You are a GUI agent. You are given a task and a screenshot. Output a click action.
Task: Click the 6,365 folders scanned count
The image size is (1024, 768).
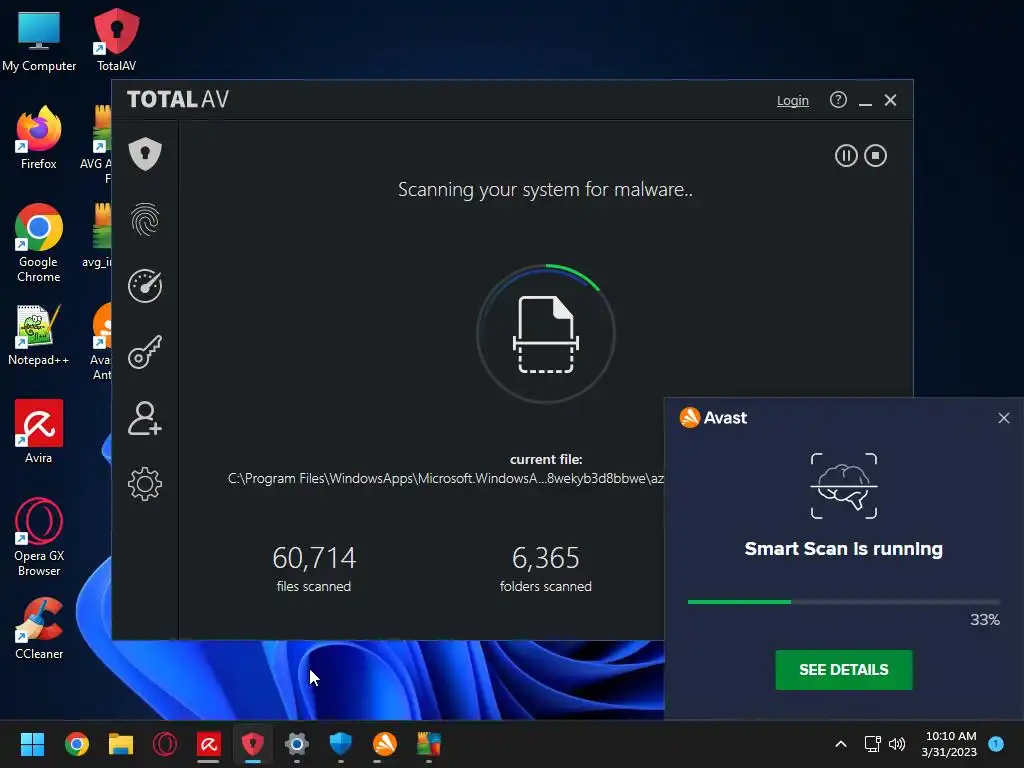point(546,558)
